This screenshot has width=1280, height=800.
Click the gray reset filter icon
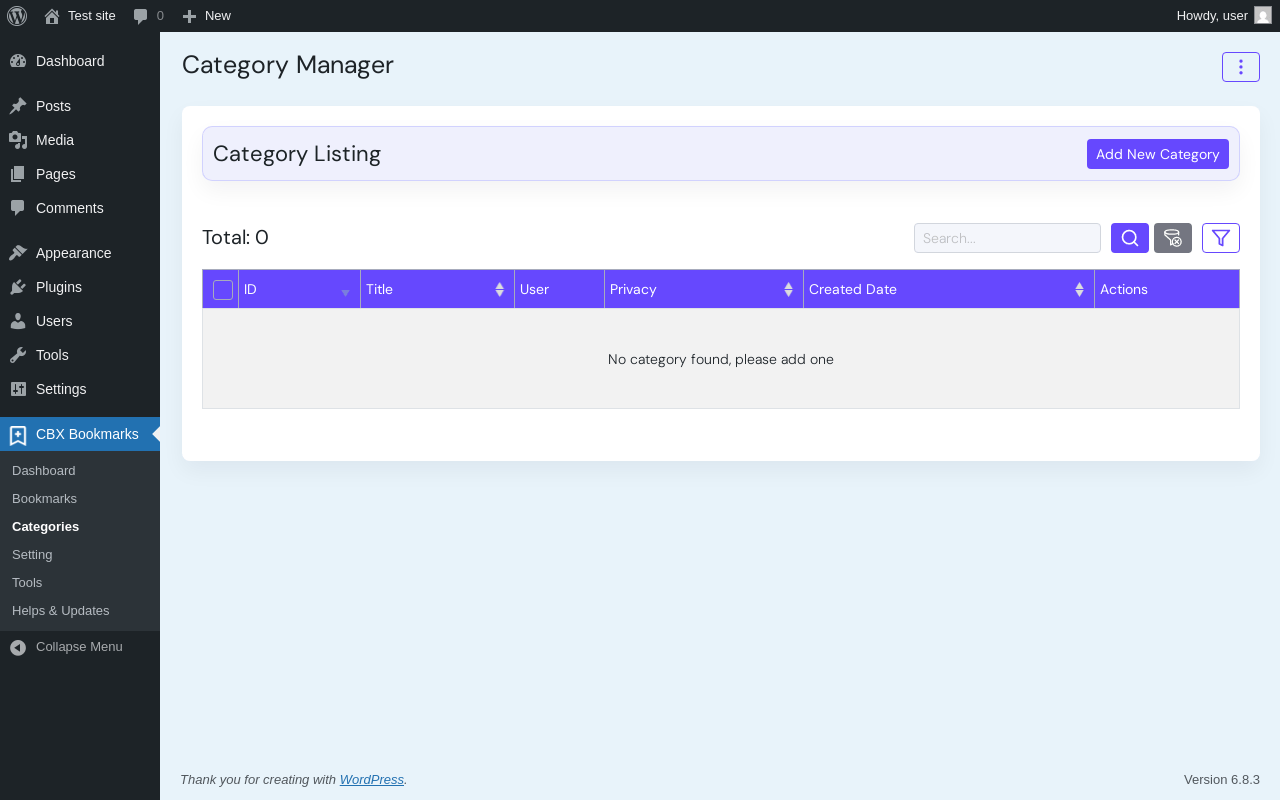click(x=1173, y=238)
